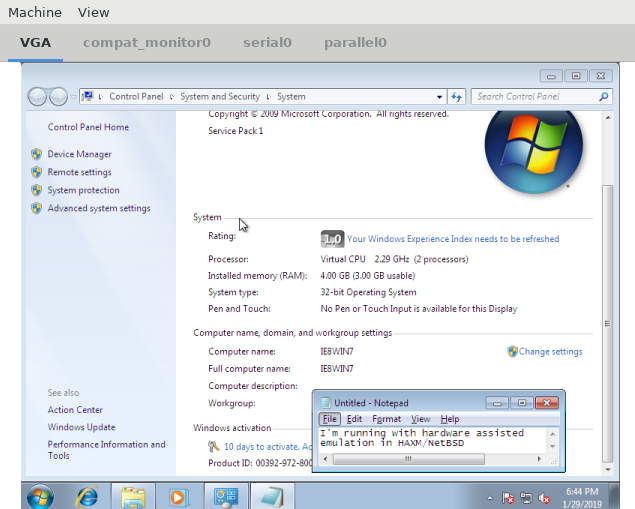The image size is (635, 509).
Task: Click Notepad horizontal scroll right arrow
Action: pos(539,459)
